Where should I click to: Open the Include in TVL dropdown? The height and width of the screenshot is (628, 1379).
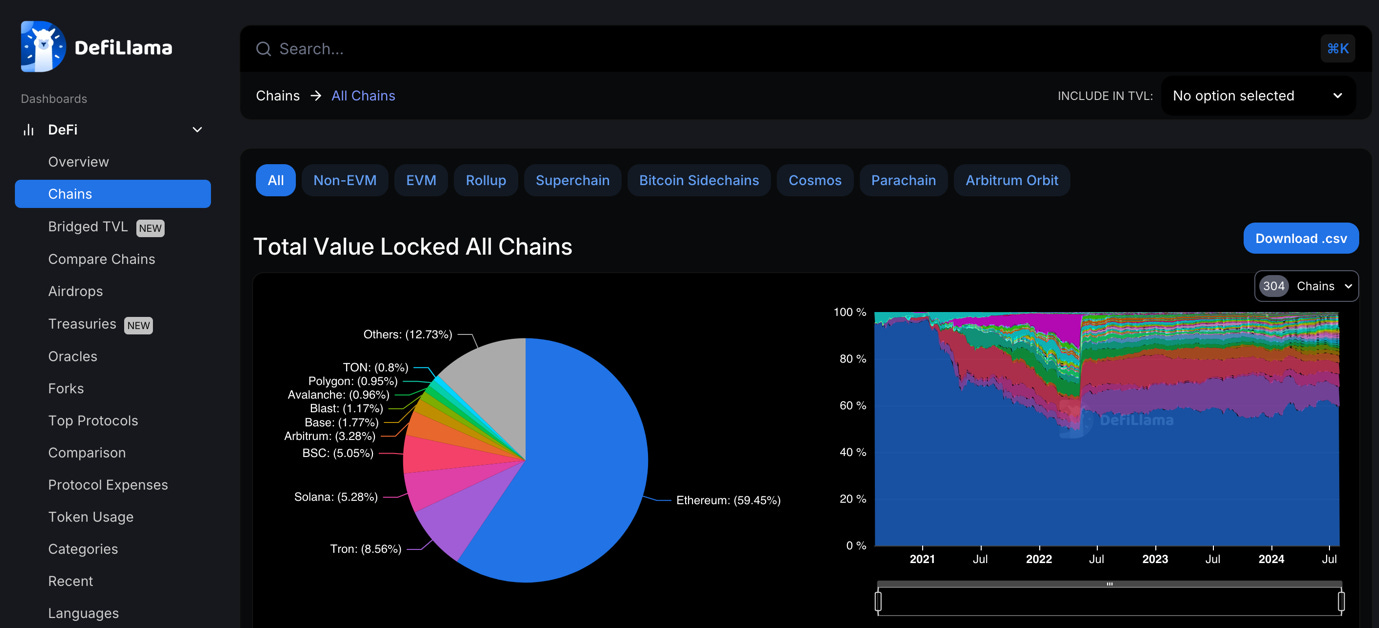[1258, 96]
